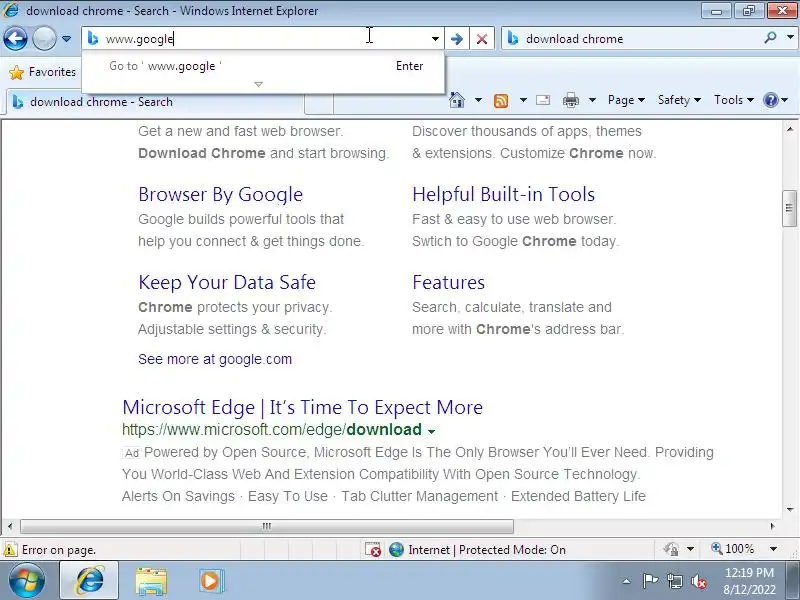The height and width of the screenshot is (600, 800).
Task: Click the vertical scrollbar thumb
Action: pos(789,208)
